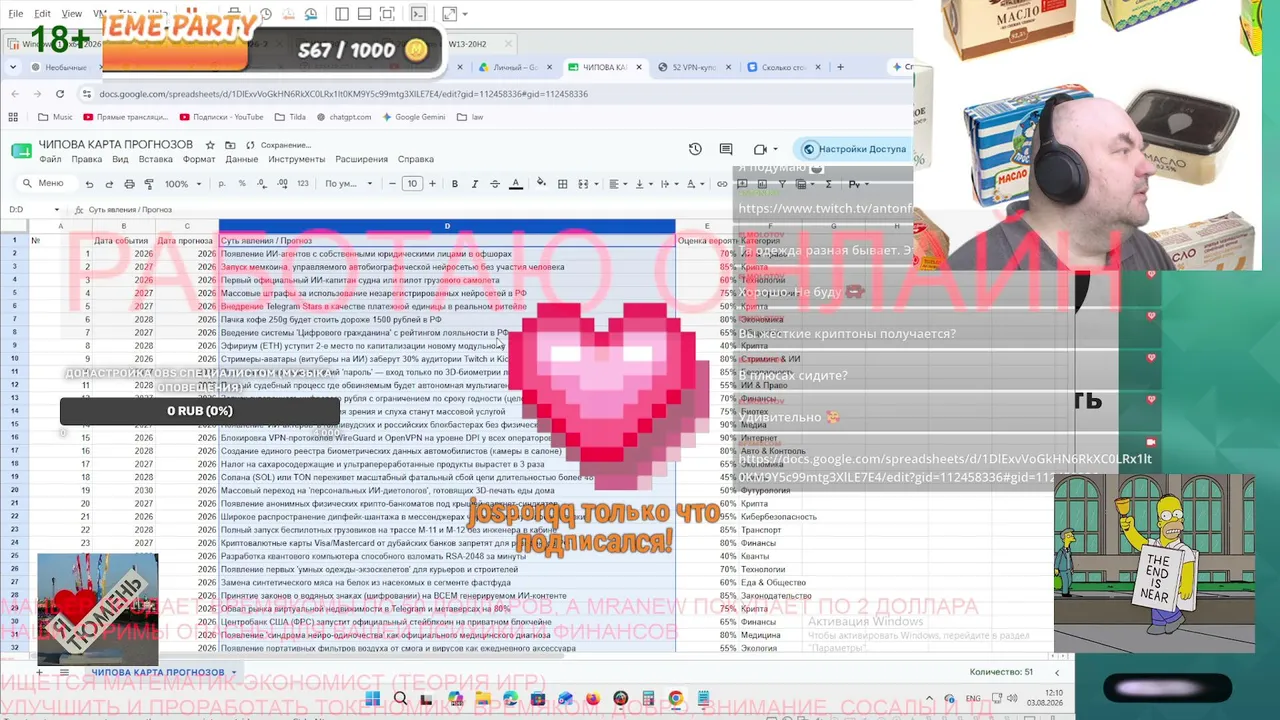Apply bold formatting to selection
Viewport: 1280px width, 720px height.
click(455, 184)
